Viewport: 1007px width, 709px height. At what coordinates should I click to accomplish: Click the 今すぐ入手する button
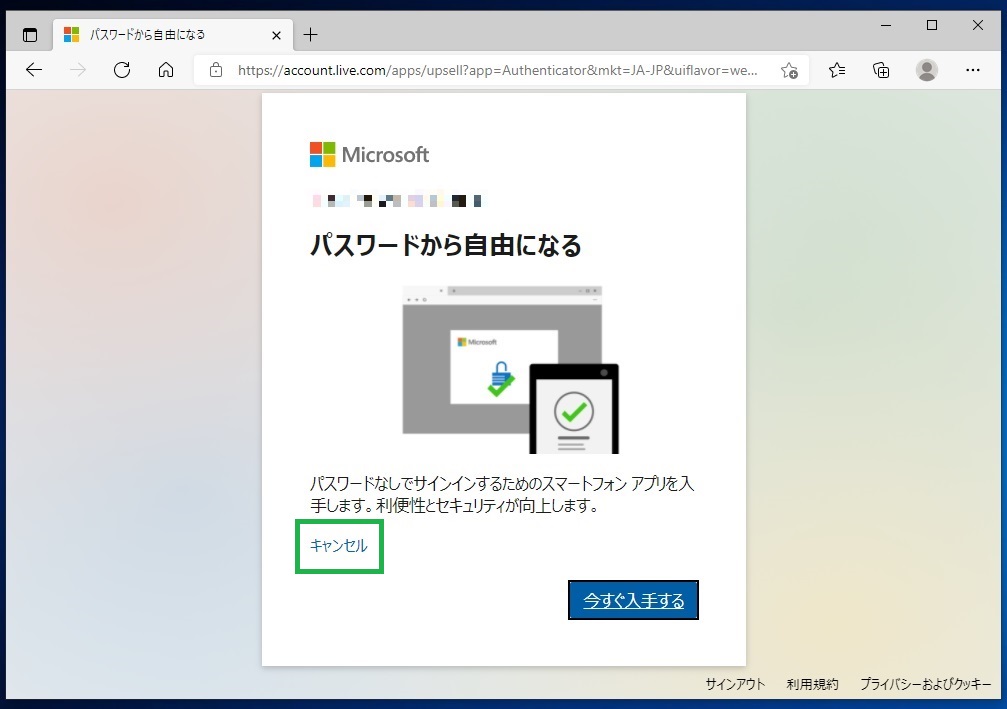point(633,600)
